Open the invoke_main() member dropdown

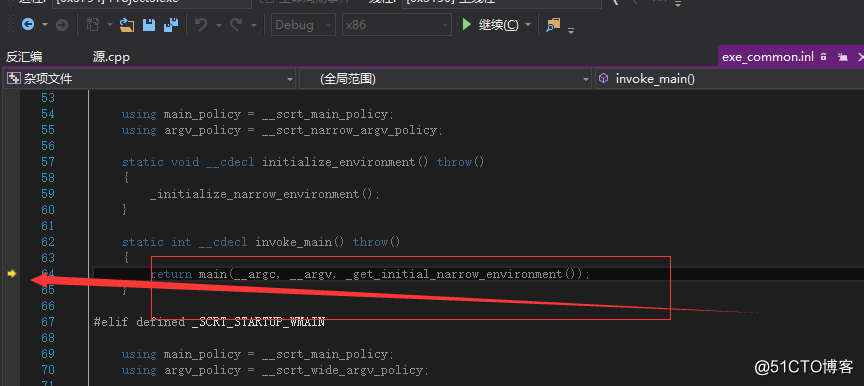pyautogui.click(x=729, y=79)
